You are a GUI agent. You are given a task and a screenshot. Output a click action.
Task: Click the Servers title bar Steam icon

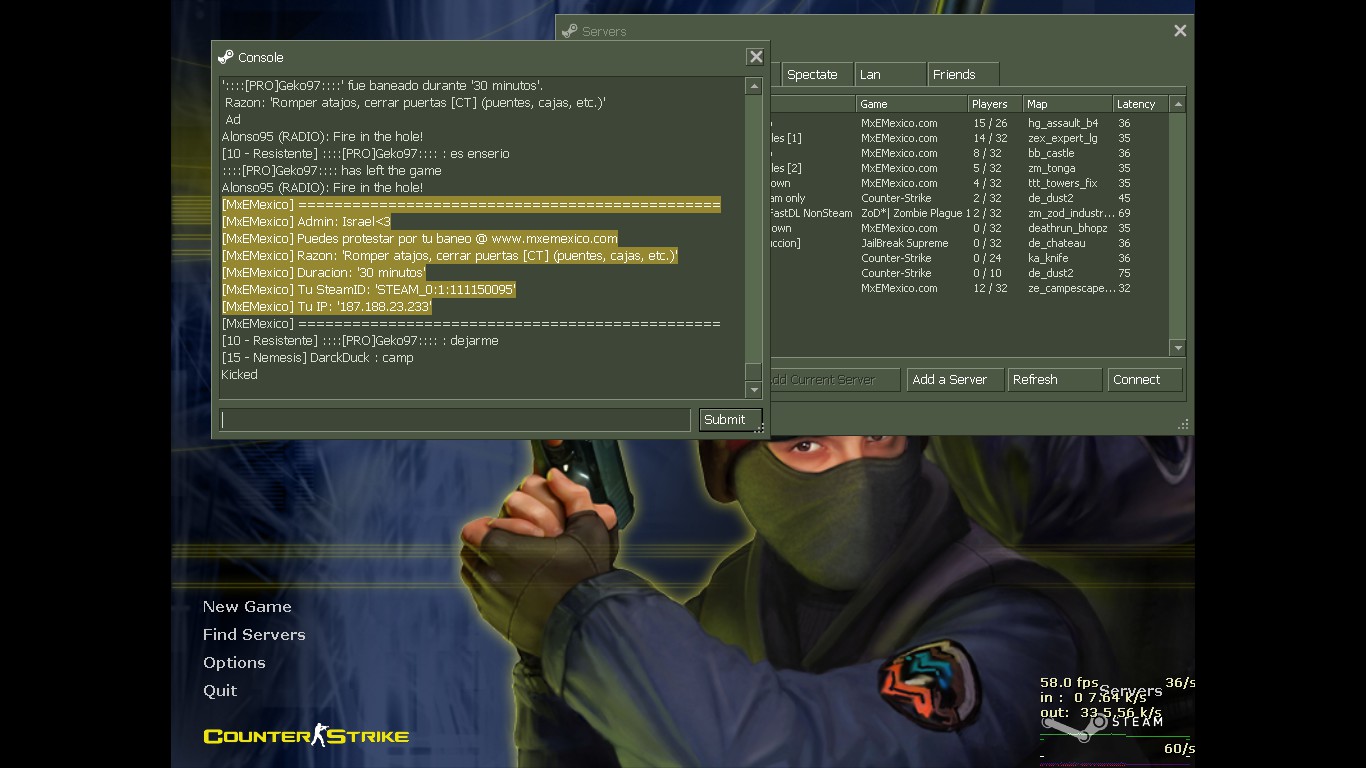click(x=570, y=31)
